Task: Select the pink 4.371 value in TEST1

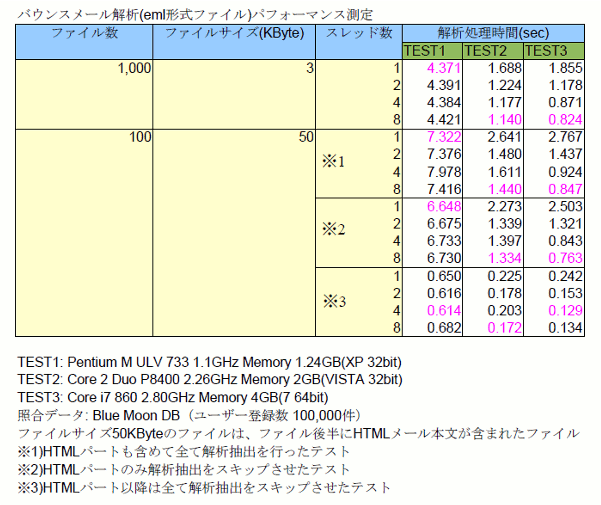Action: (x=442, y=68)
